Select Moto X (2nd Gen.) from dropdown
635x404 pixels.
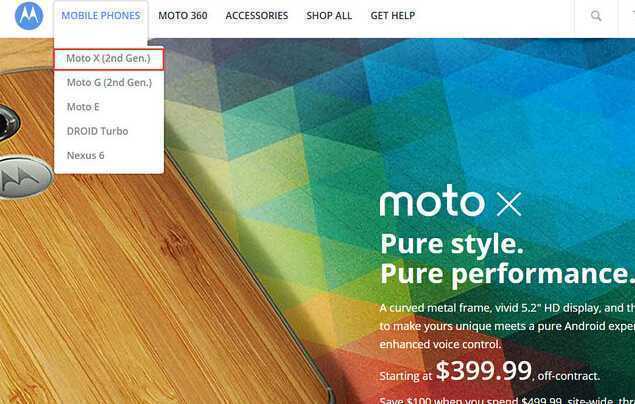[109, 59]
